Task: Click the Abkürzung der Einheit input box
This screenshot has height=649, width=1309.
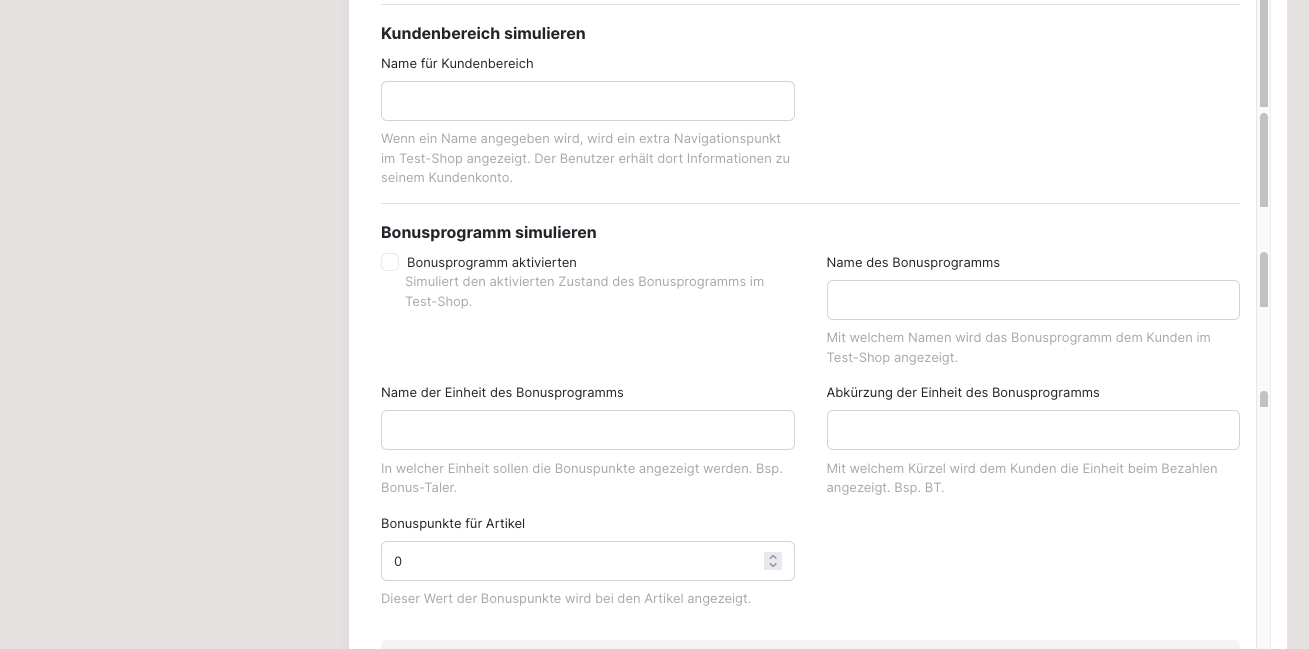Action: pyautogui.click(x=1033, y=430)
